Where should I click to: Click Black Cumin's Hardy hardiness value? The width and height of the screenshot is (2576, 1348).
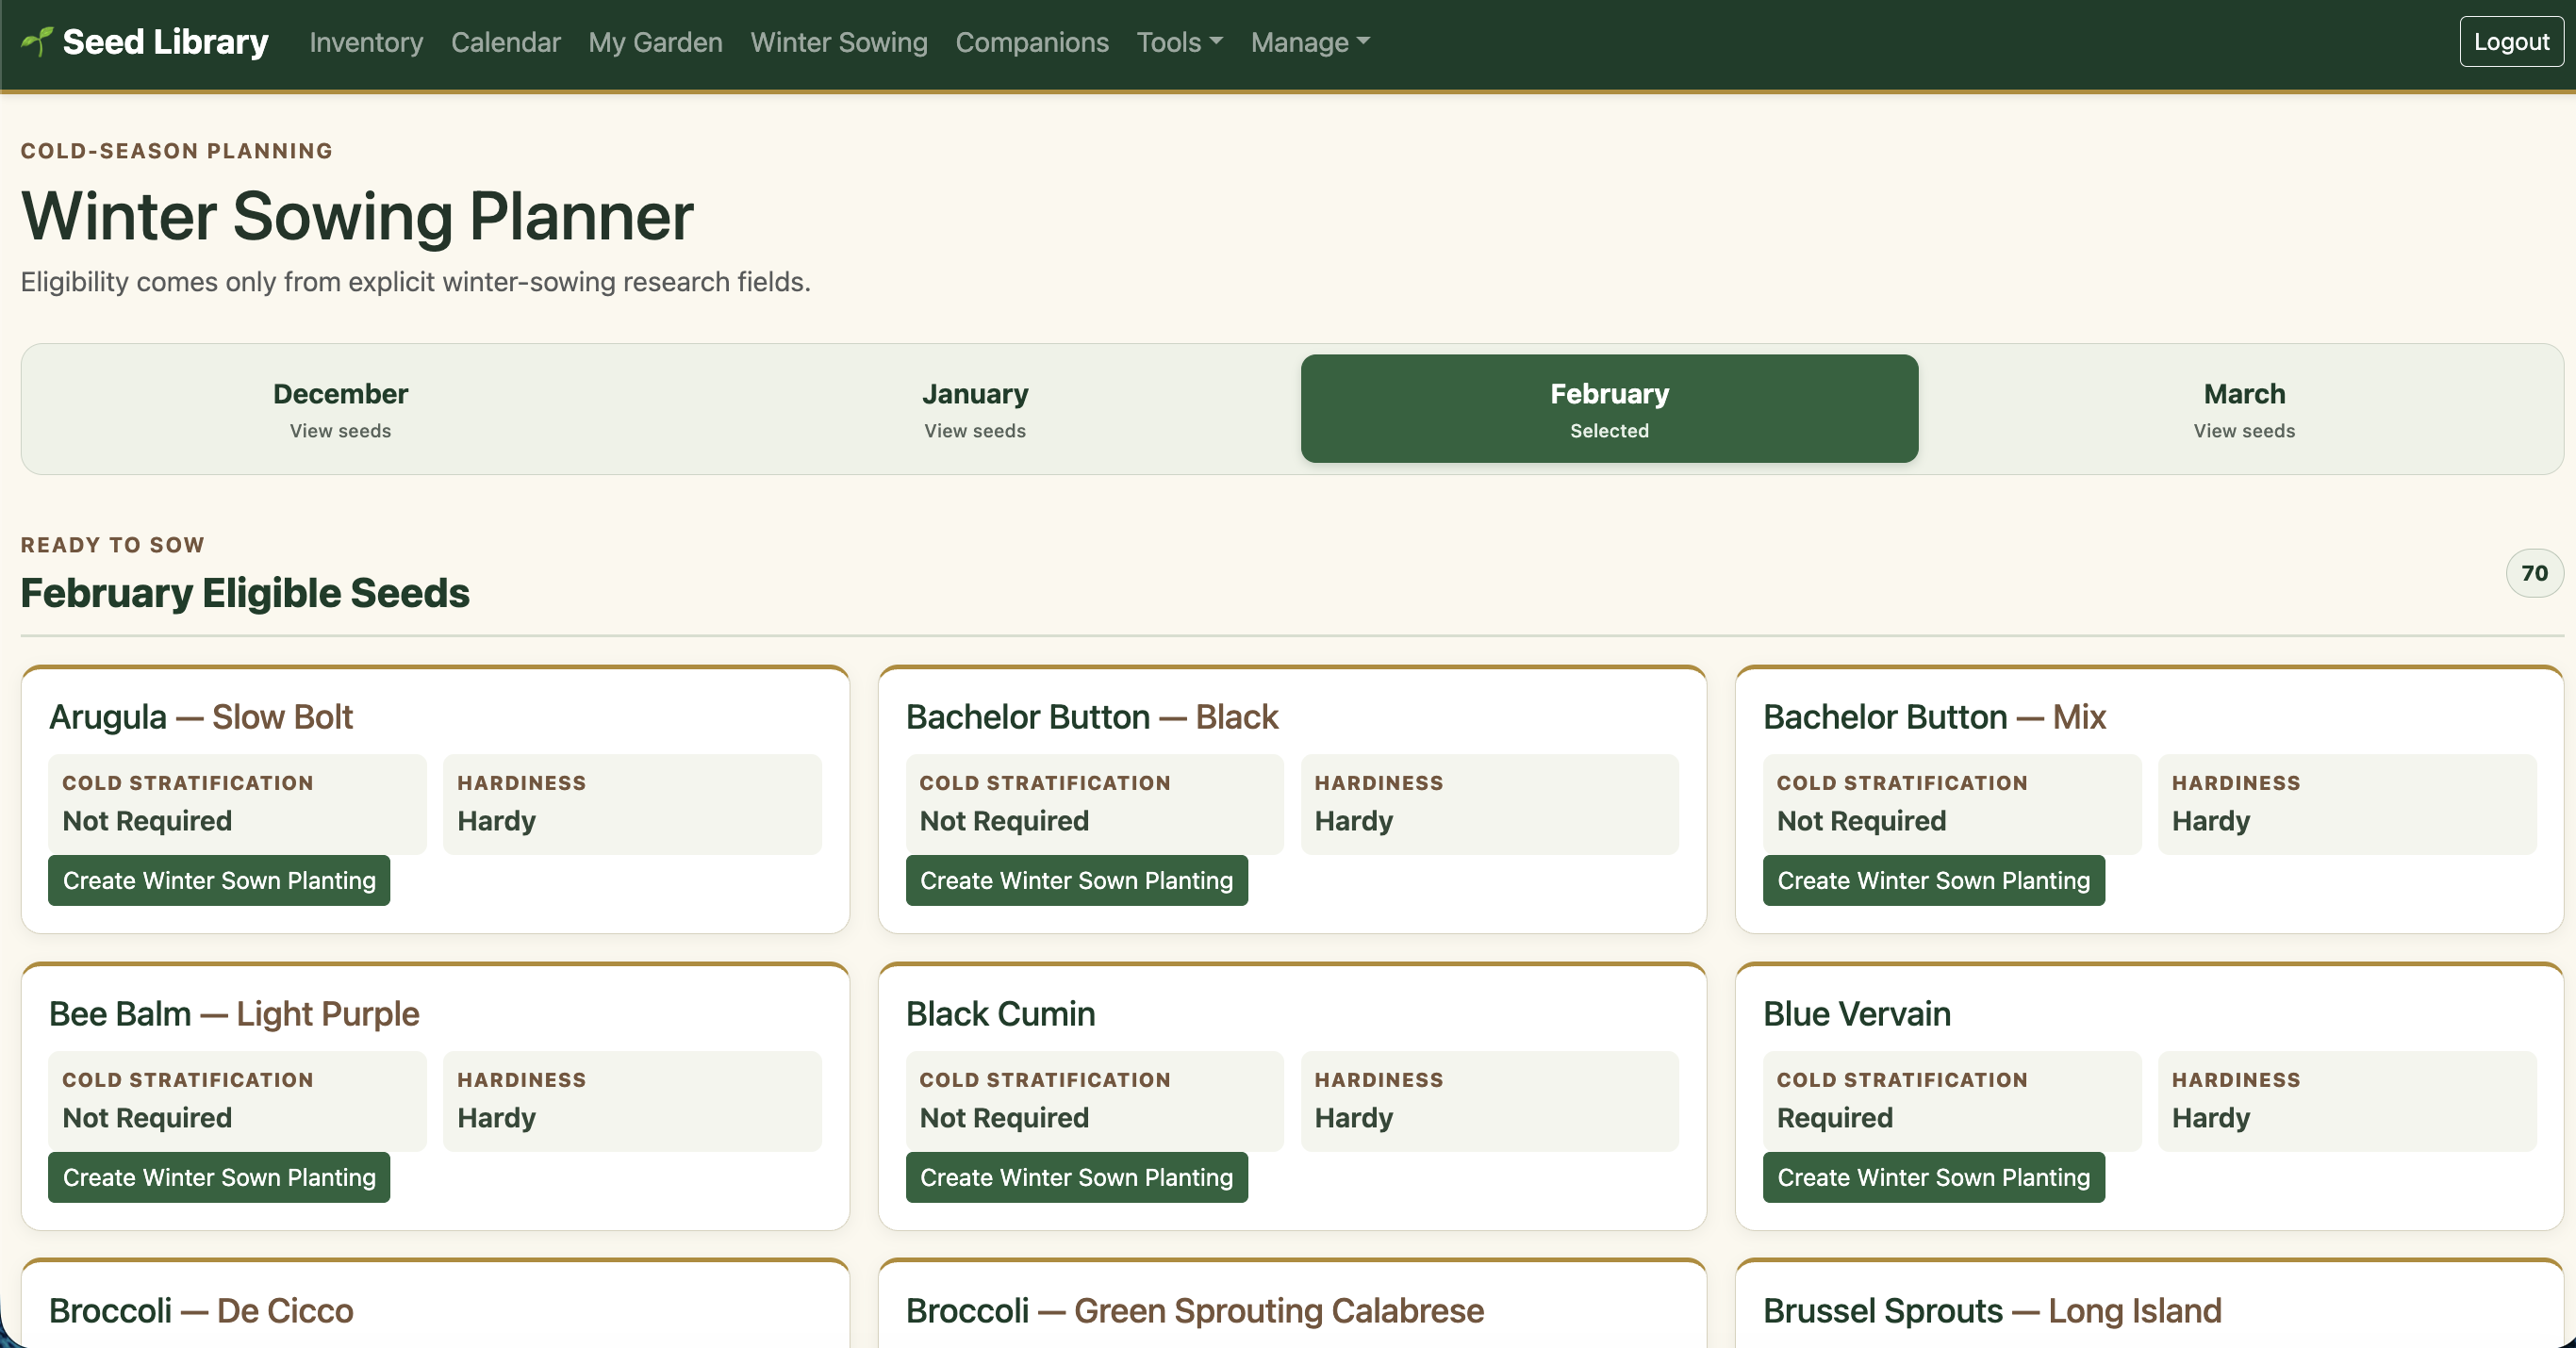(x=1353, y=1118)
